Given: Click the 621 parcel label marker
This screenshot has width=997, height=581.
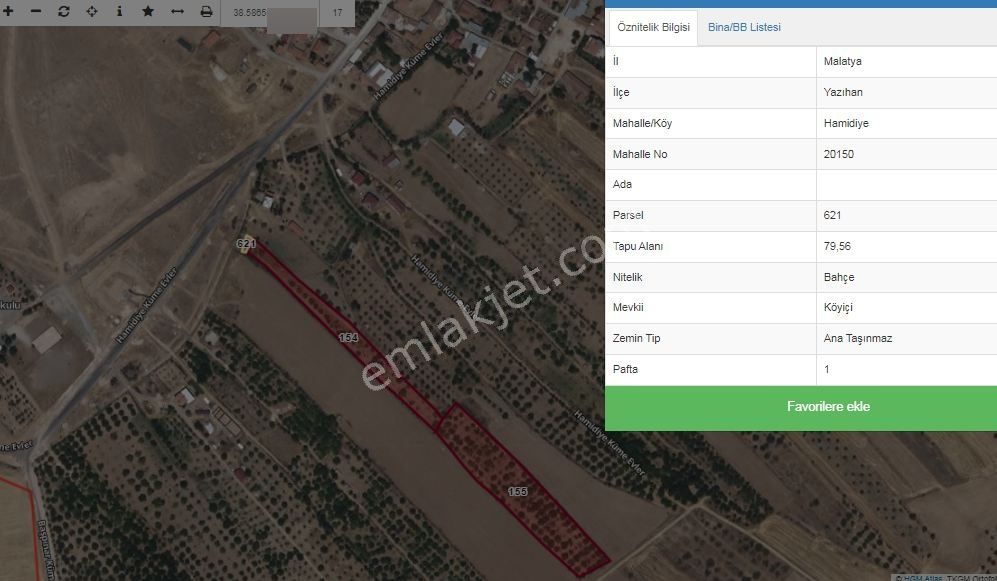Looking at the screenshot, I should (247, 244).
